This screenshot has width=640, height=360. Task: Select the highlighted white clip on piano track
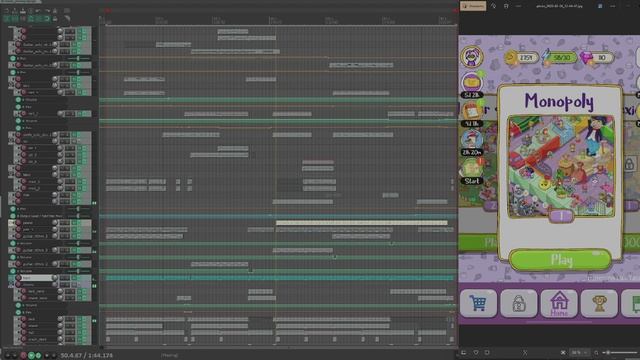coord(362,223)
